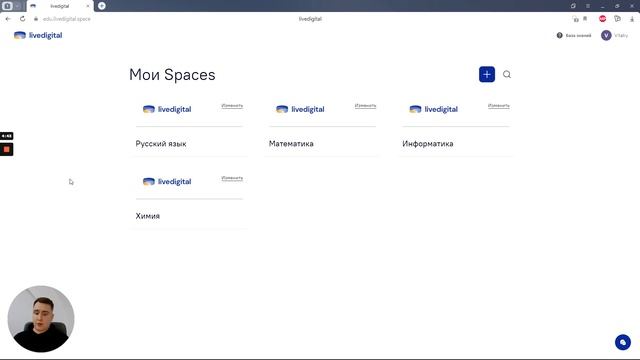640x360 pixels.
Task: Click the red adblock extension icon
Action: tap(602, 19)
